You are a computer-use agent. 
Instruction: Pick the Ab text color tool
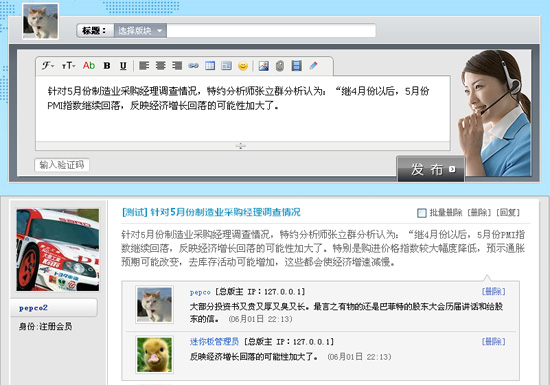click(89, 66)
